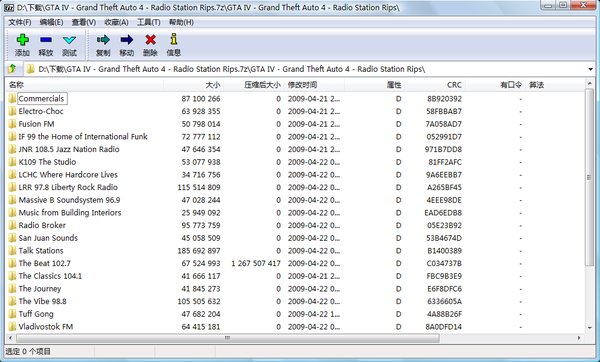Open the Tools (工具) menu
600x362 pixels.
click(148, 22)
